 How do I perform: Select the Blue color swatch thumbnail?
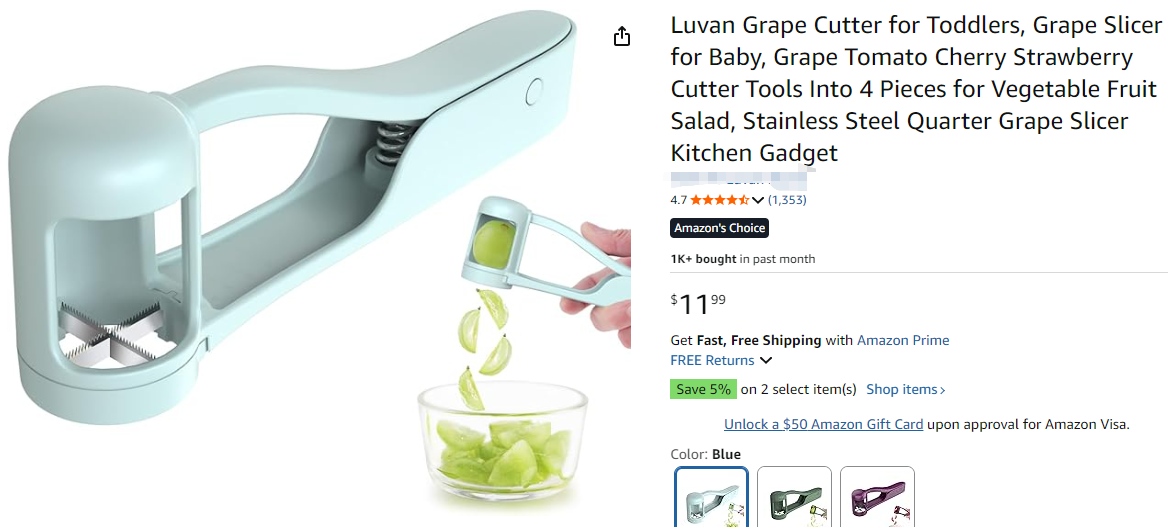coord(711,497)
